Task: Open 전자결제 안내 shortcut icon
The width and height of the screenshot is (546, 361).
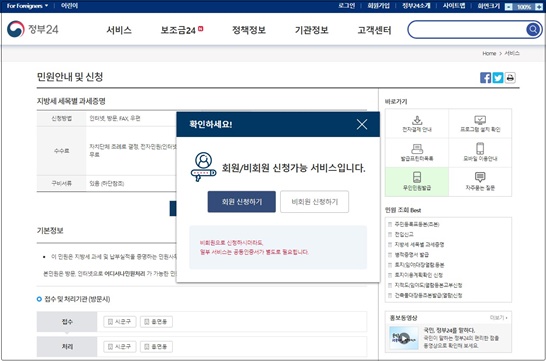Action: [x=417, y=124]
